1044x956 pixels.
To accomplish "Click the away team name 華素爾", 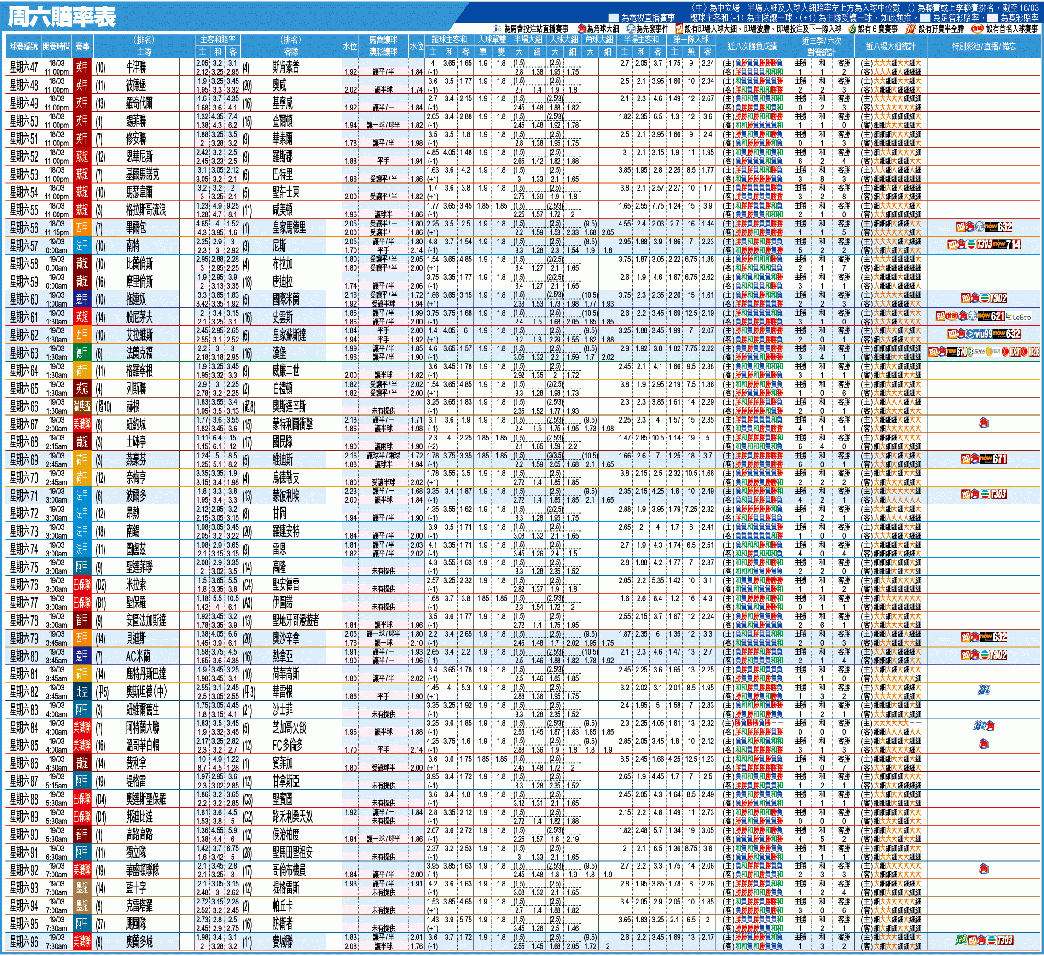I will tap(282, 138).
